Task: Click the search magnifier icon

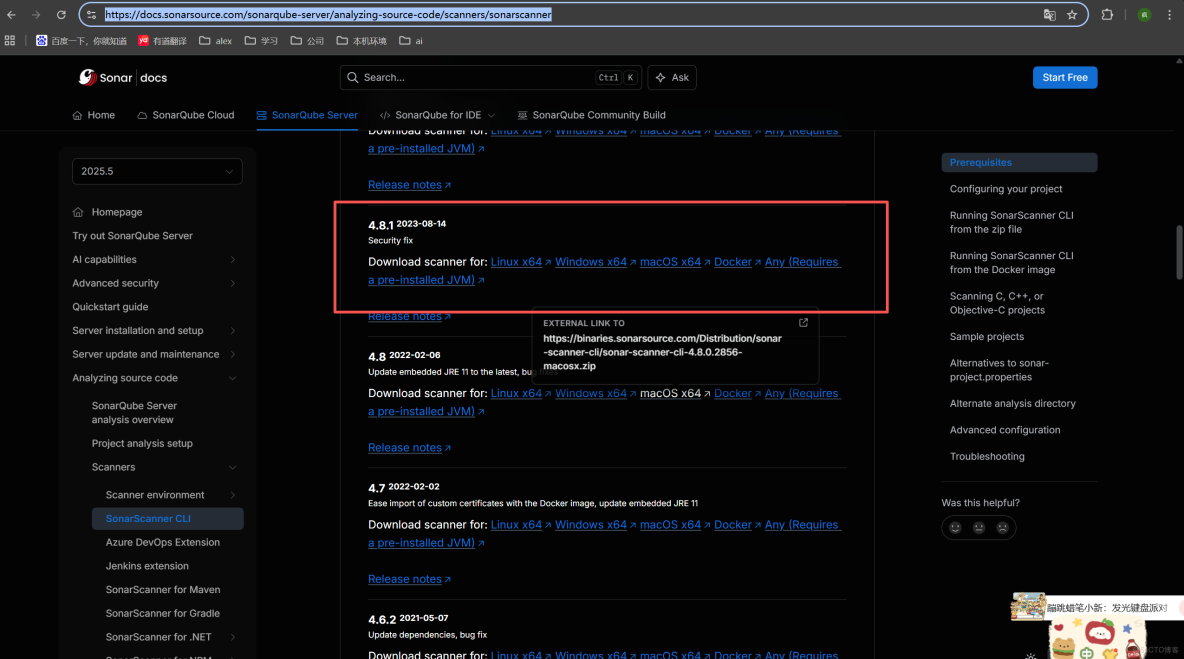Action: pos(352,77)
